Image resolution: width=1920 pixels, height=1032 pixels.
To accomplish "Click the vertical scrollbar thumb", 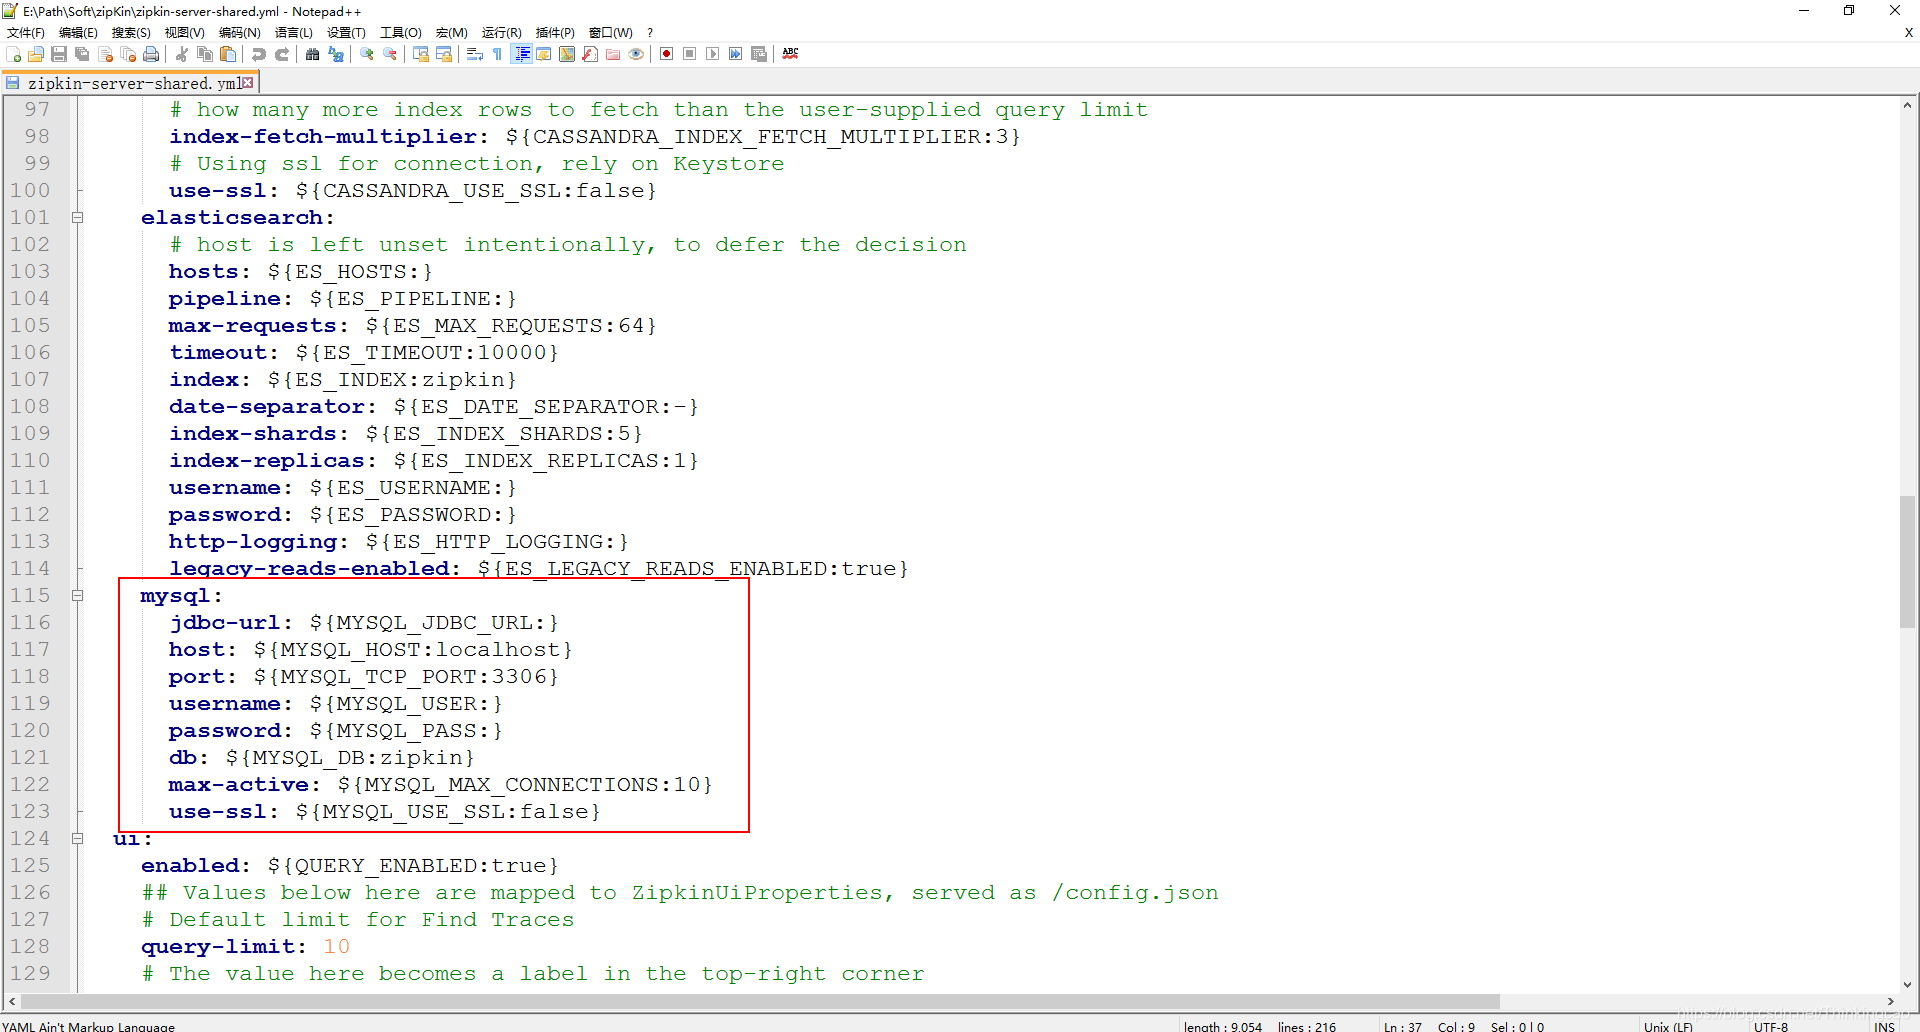I will [1907, 562].
